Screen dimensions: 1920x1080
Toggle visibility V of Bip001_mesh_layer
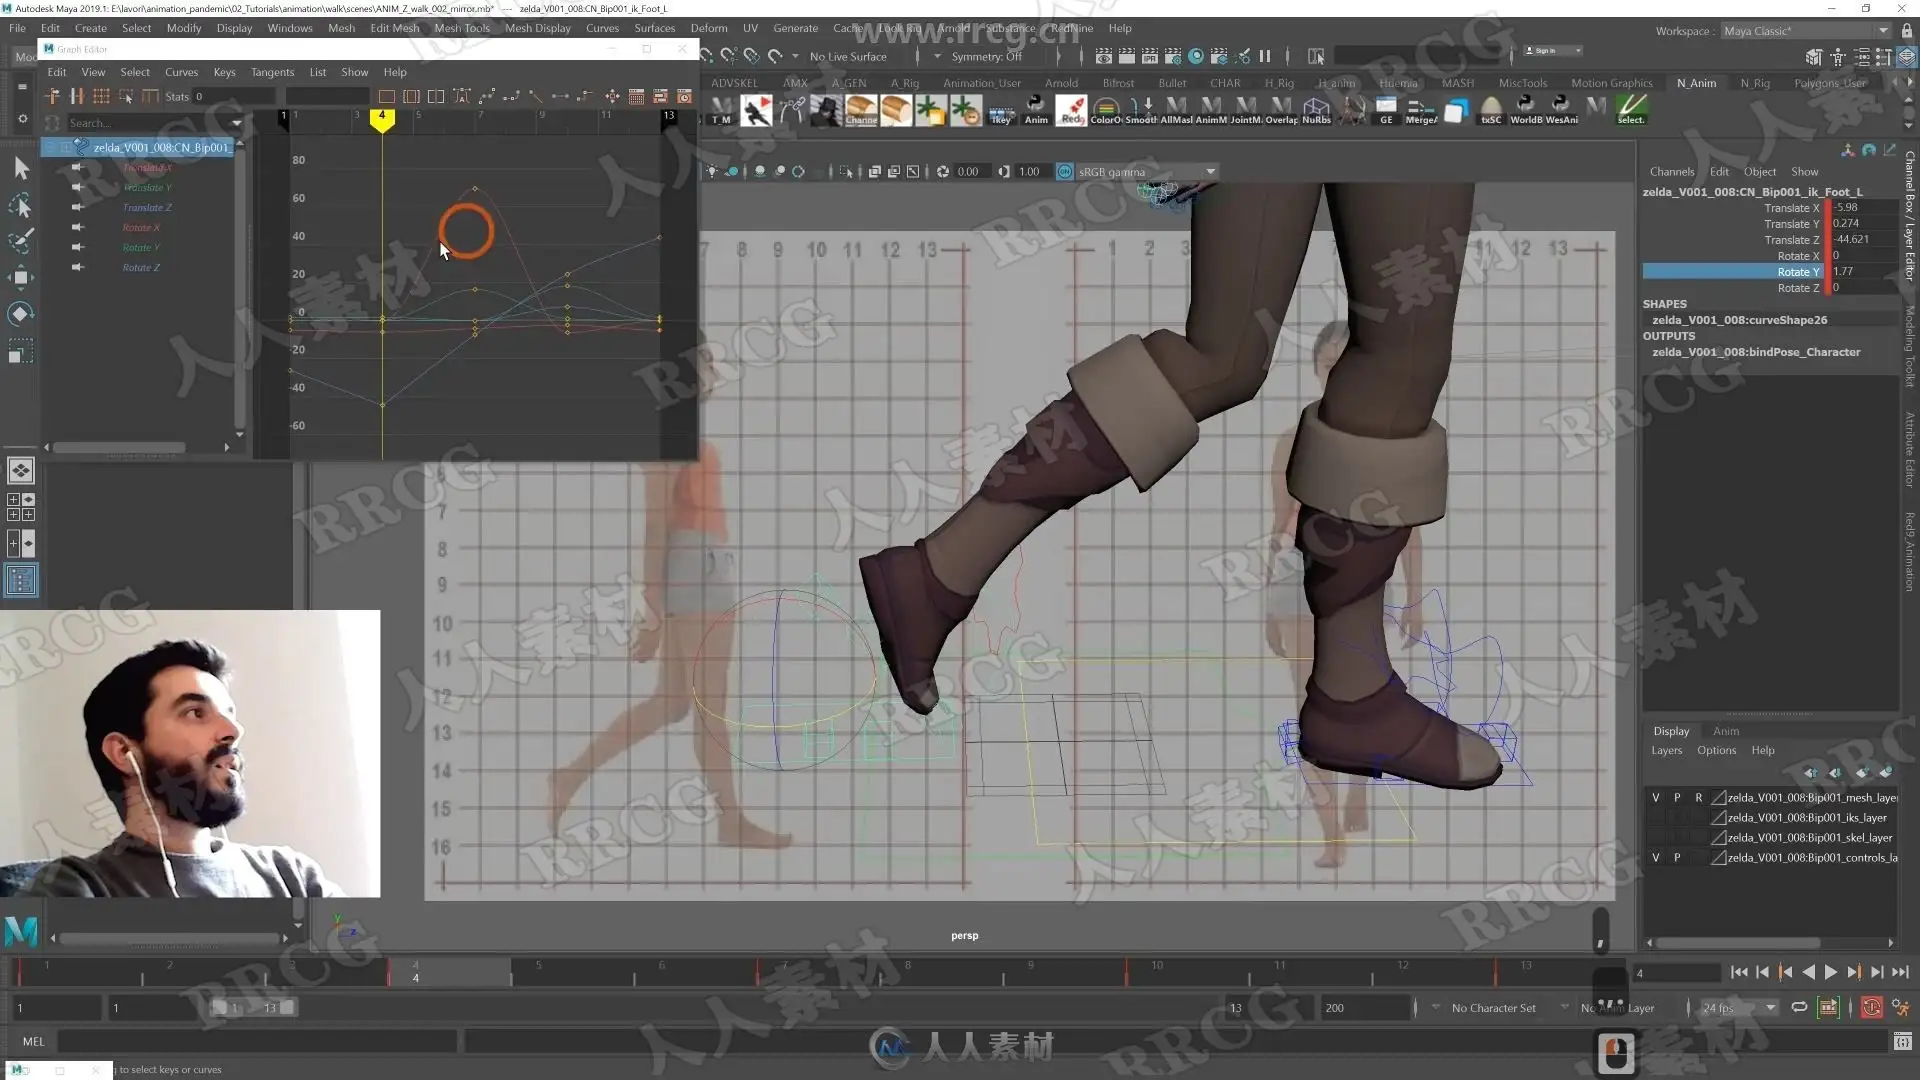[x=1656, y=798]
